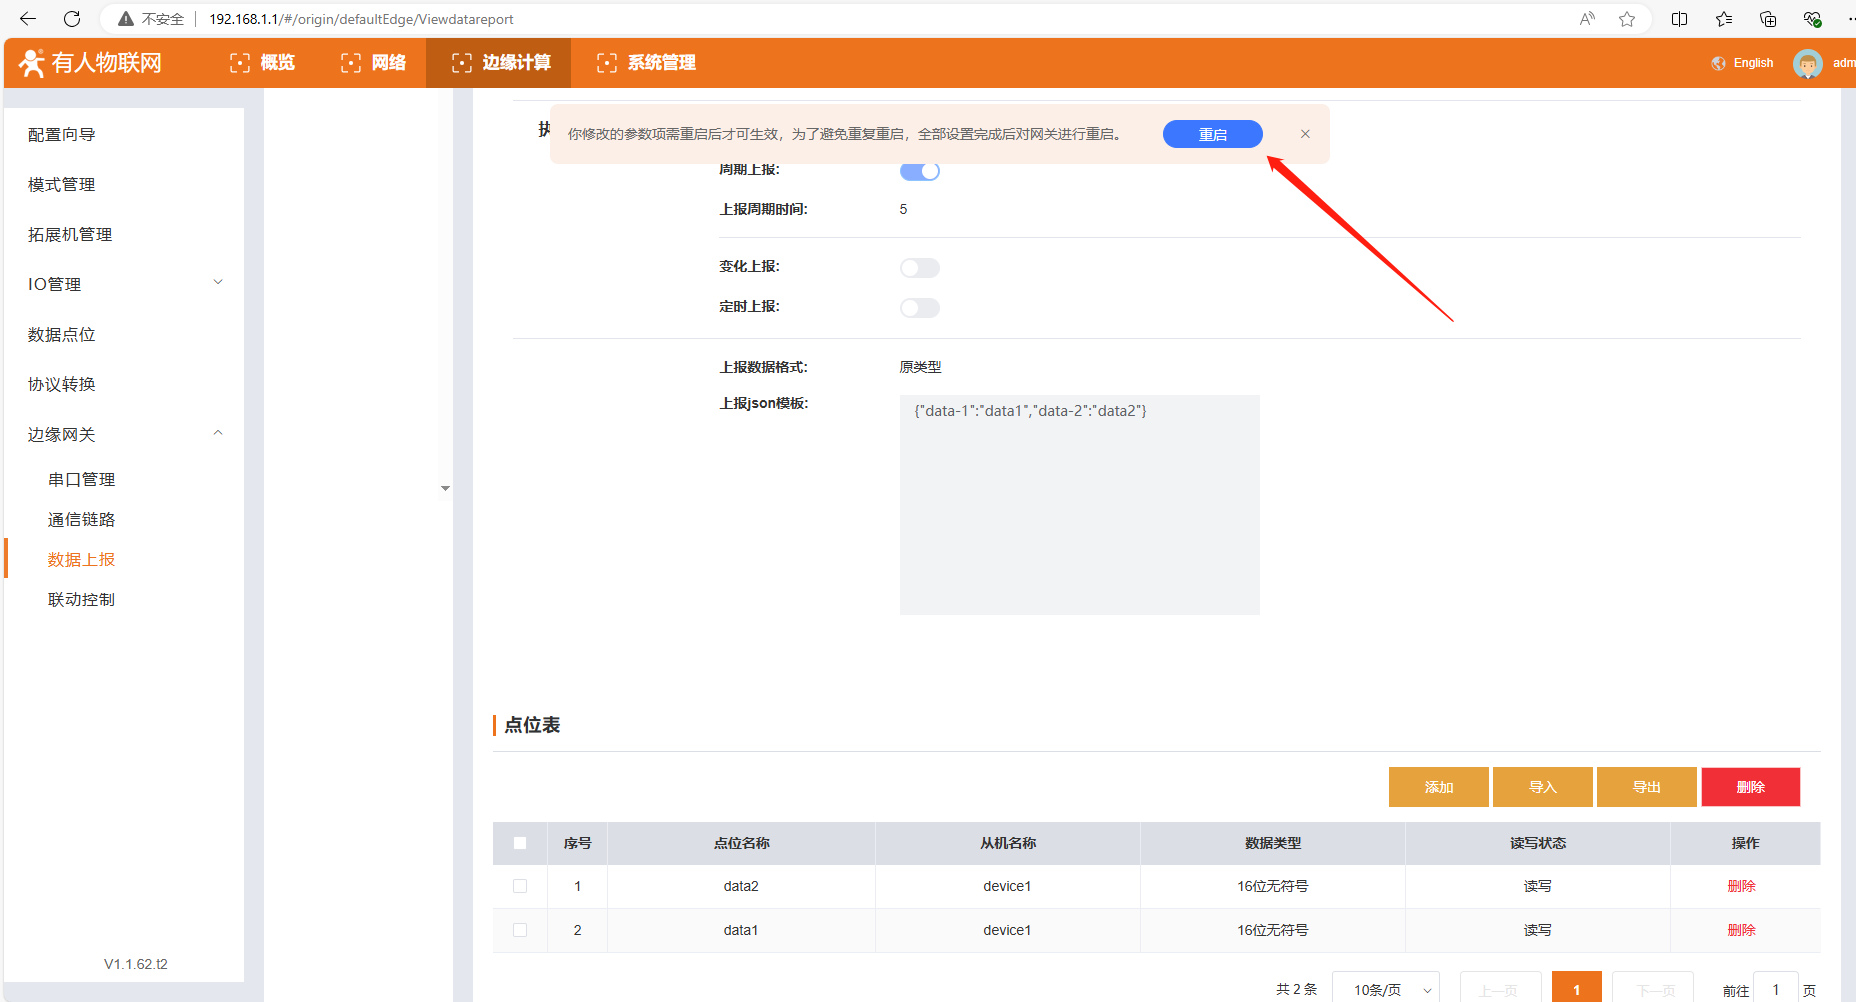Click the 上报json模板 text area
This screenshot has width=1856, height=1002.
pyautogui.click(x=1079, y=505)
